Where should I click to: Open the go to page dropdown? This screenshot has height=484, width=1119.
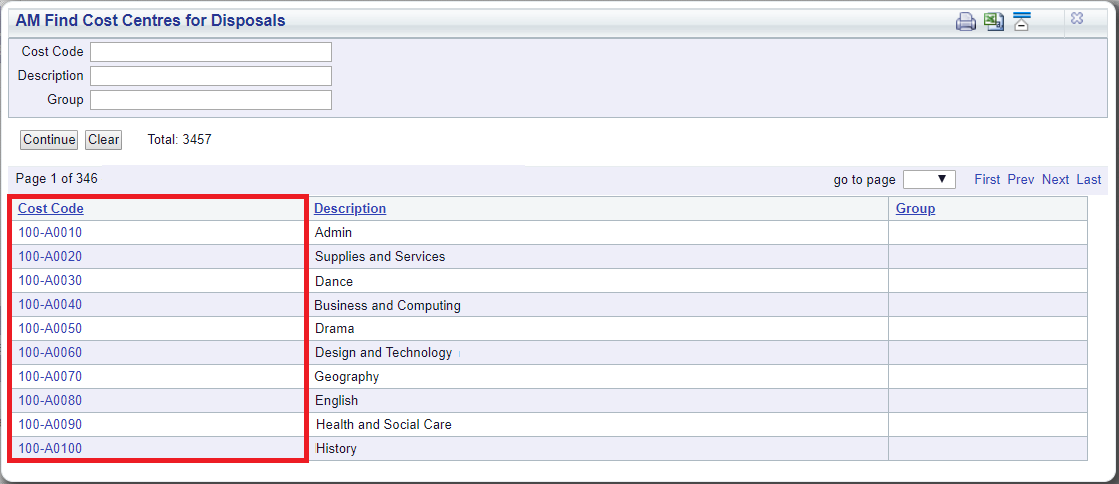pos(929,179)
